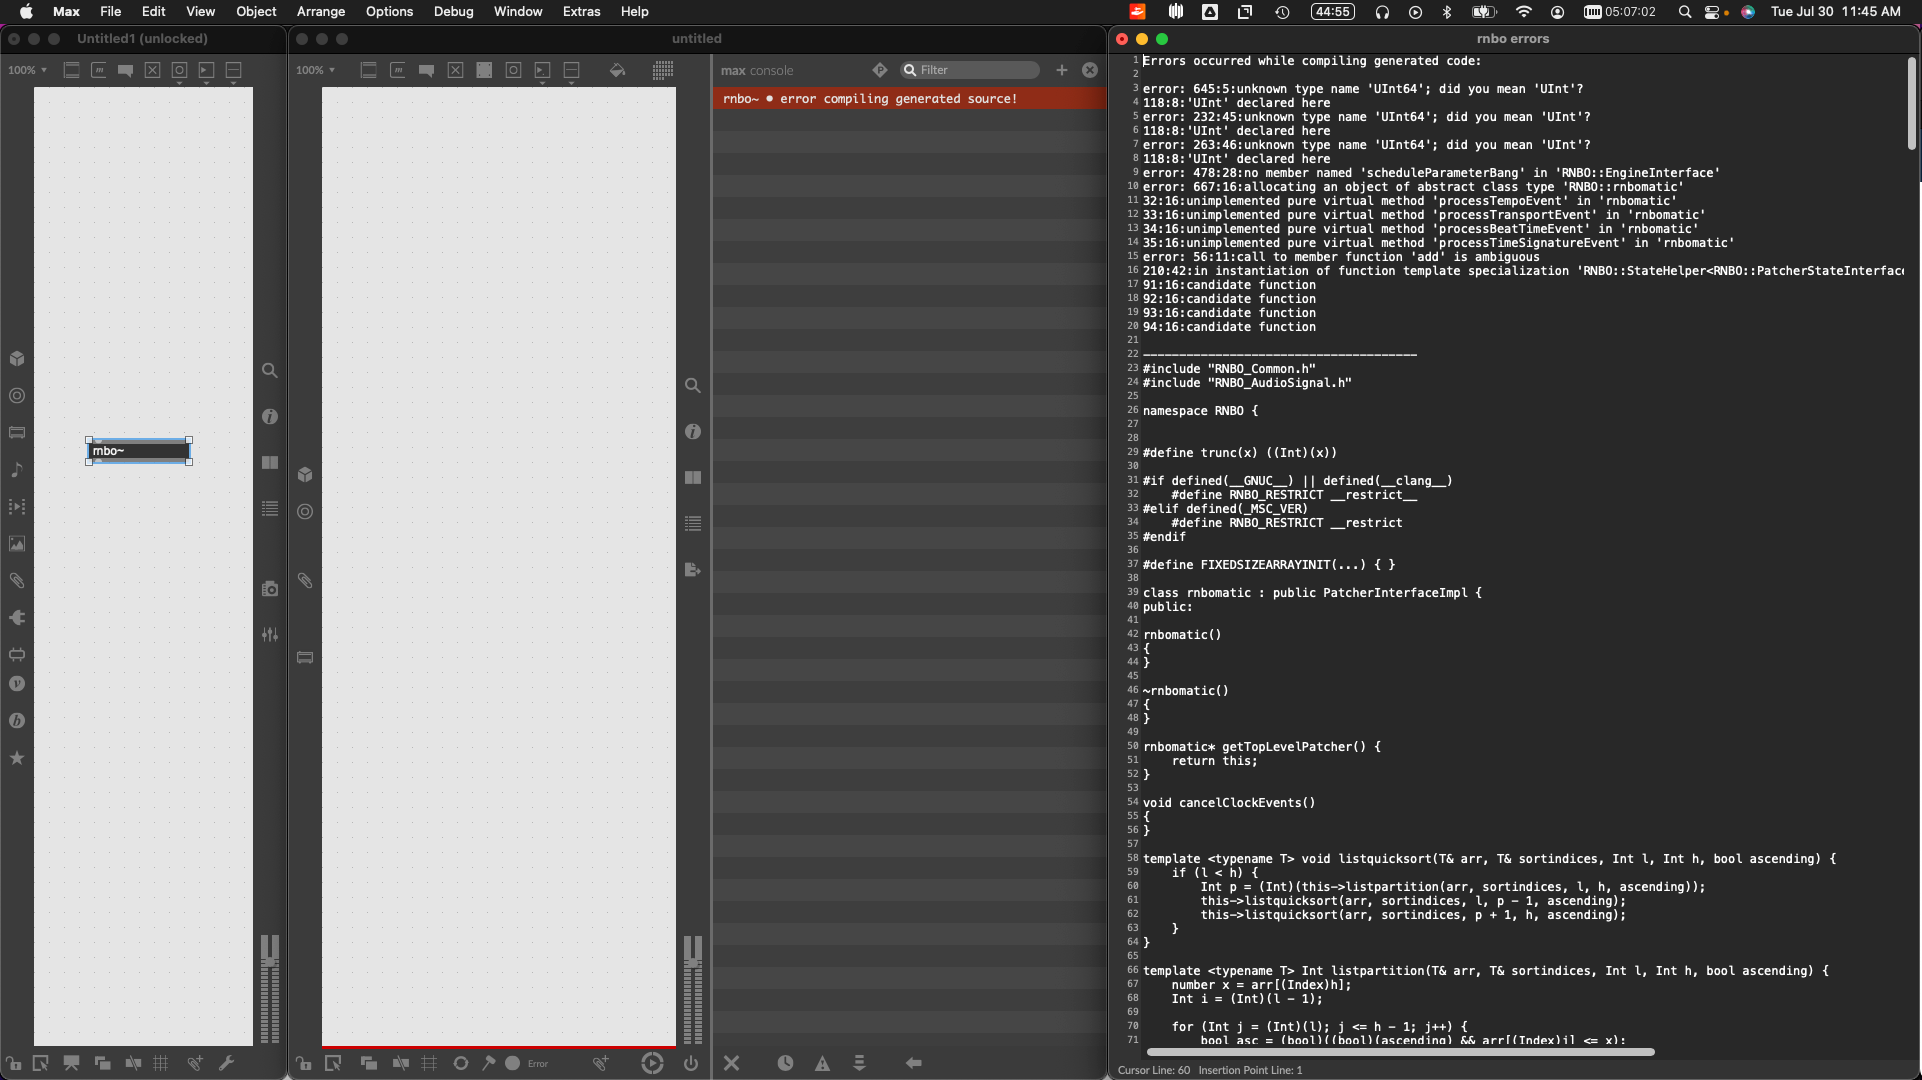Open the star favorites in the Untitled1 sidebar

coord(17,757)
